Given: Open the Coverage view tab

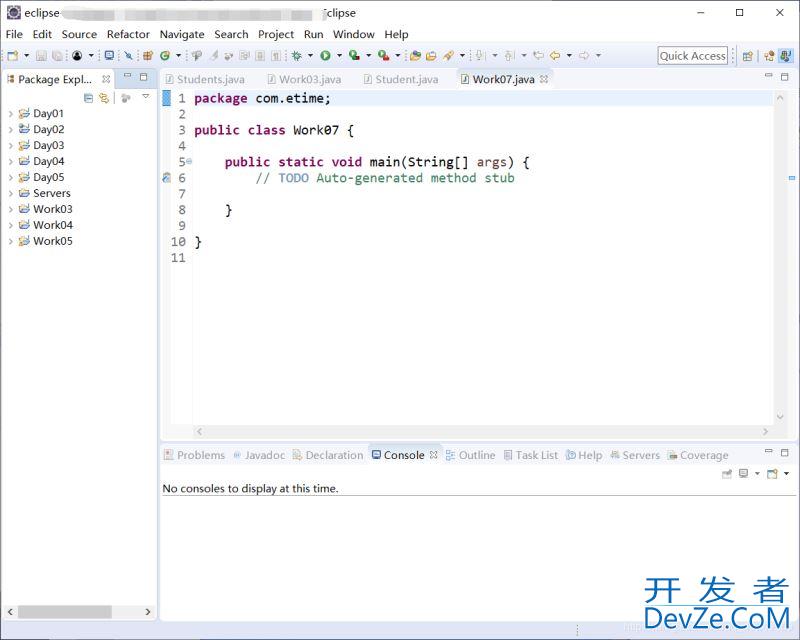Looking at the screenshot, I should 698,455.
